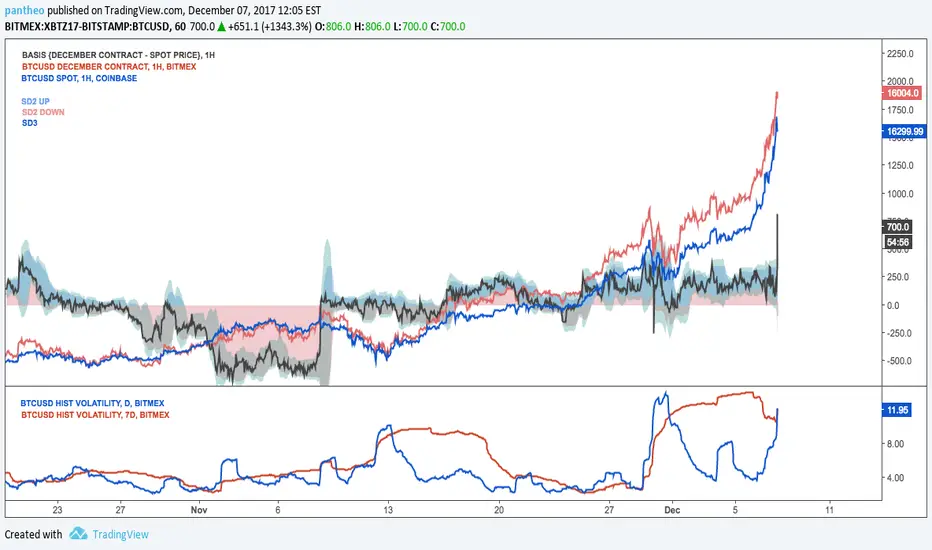
Task: Click the Dec date axis label
Action: [672, 510]
